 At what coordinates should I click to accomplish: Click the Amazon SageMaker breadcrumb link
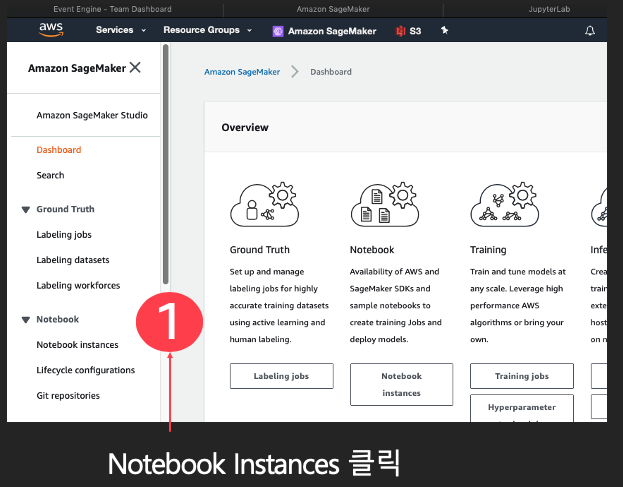click(242, 72)
